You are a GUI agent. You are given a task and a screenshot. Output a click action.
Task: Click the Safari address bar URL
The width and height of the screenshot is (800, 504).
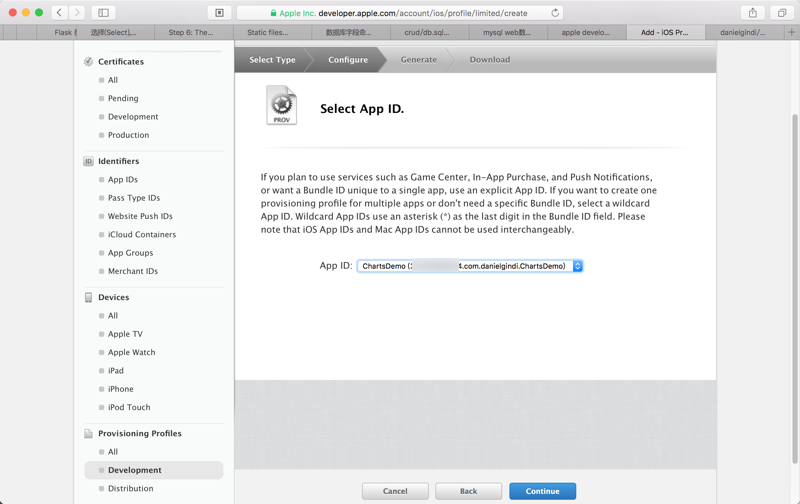[401, 13]
